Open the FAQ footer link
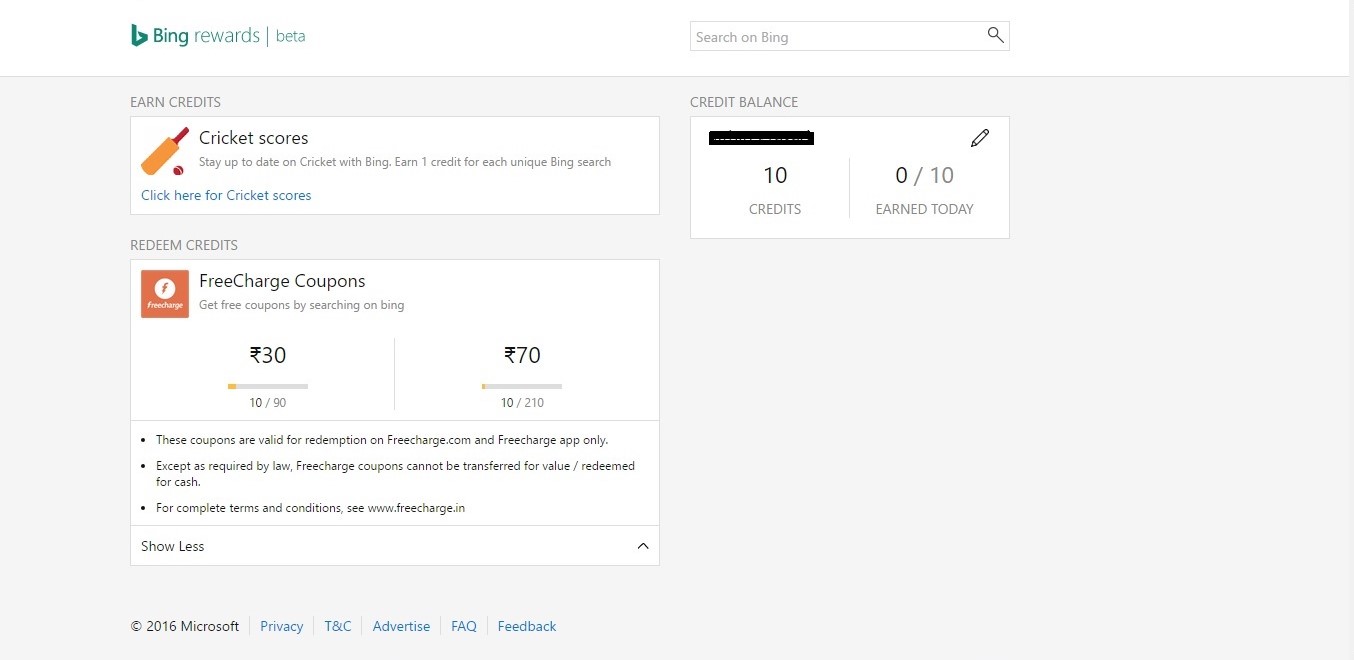Screen dimensions: 1354x660 tap(464, 626)
